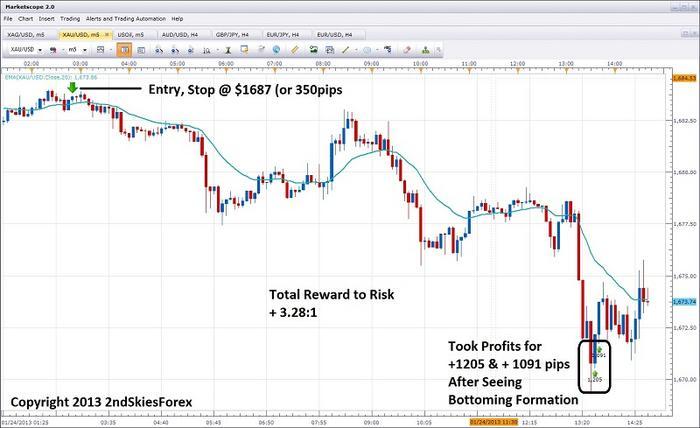Image resolution: width=700 pixels, height=428 pixels.
Task: Click the framed chart icon after green picture
Action: 329,50
